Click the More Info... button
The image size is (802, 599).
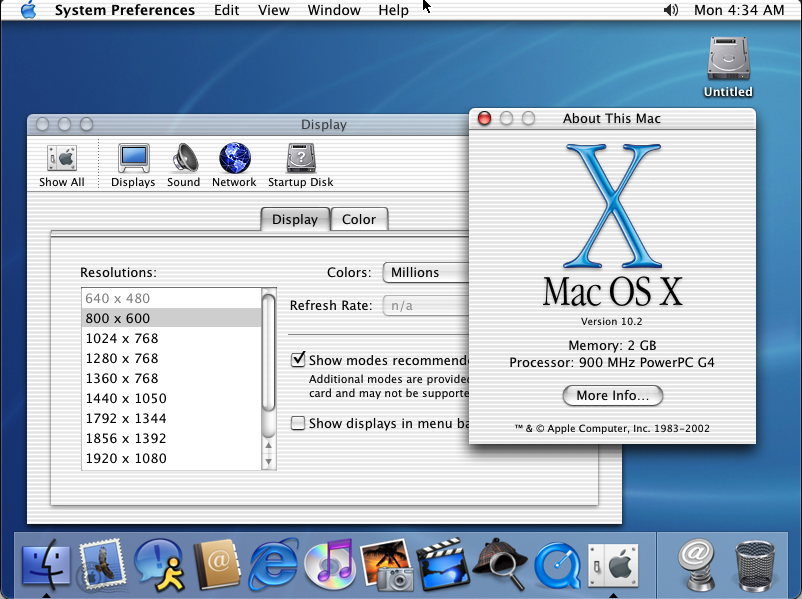[613, 395]
